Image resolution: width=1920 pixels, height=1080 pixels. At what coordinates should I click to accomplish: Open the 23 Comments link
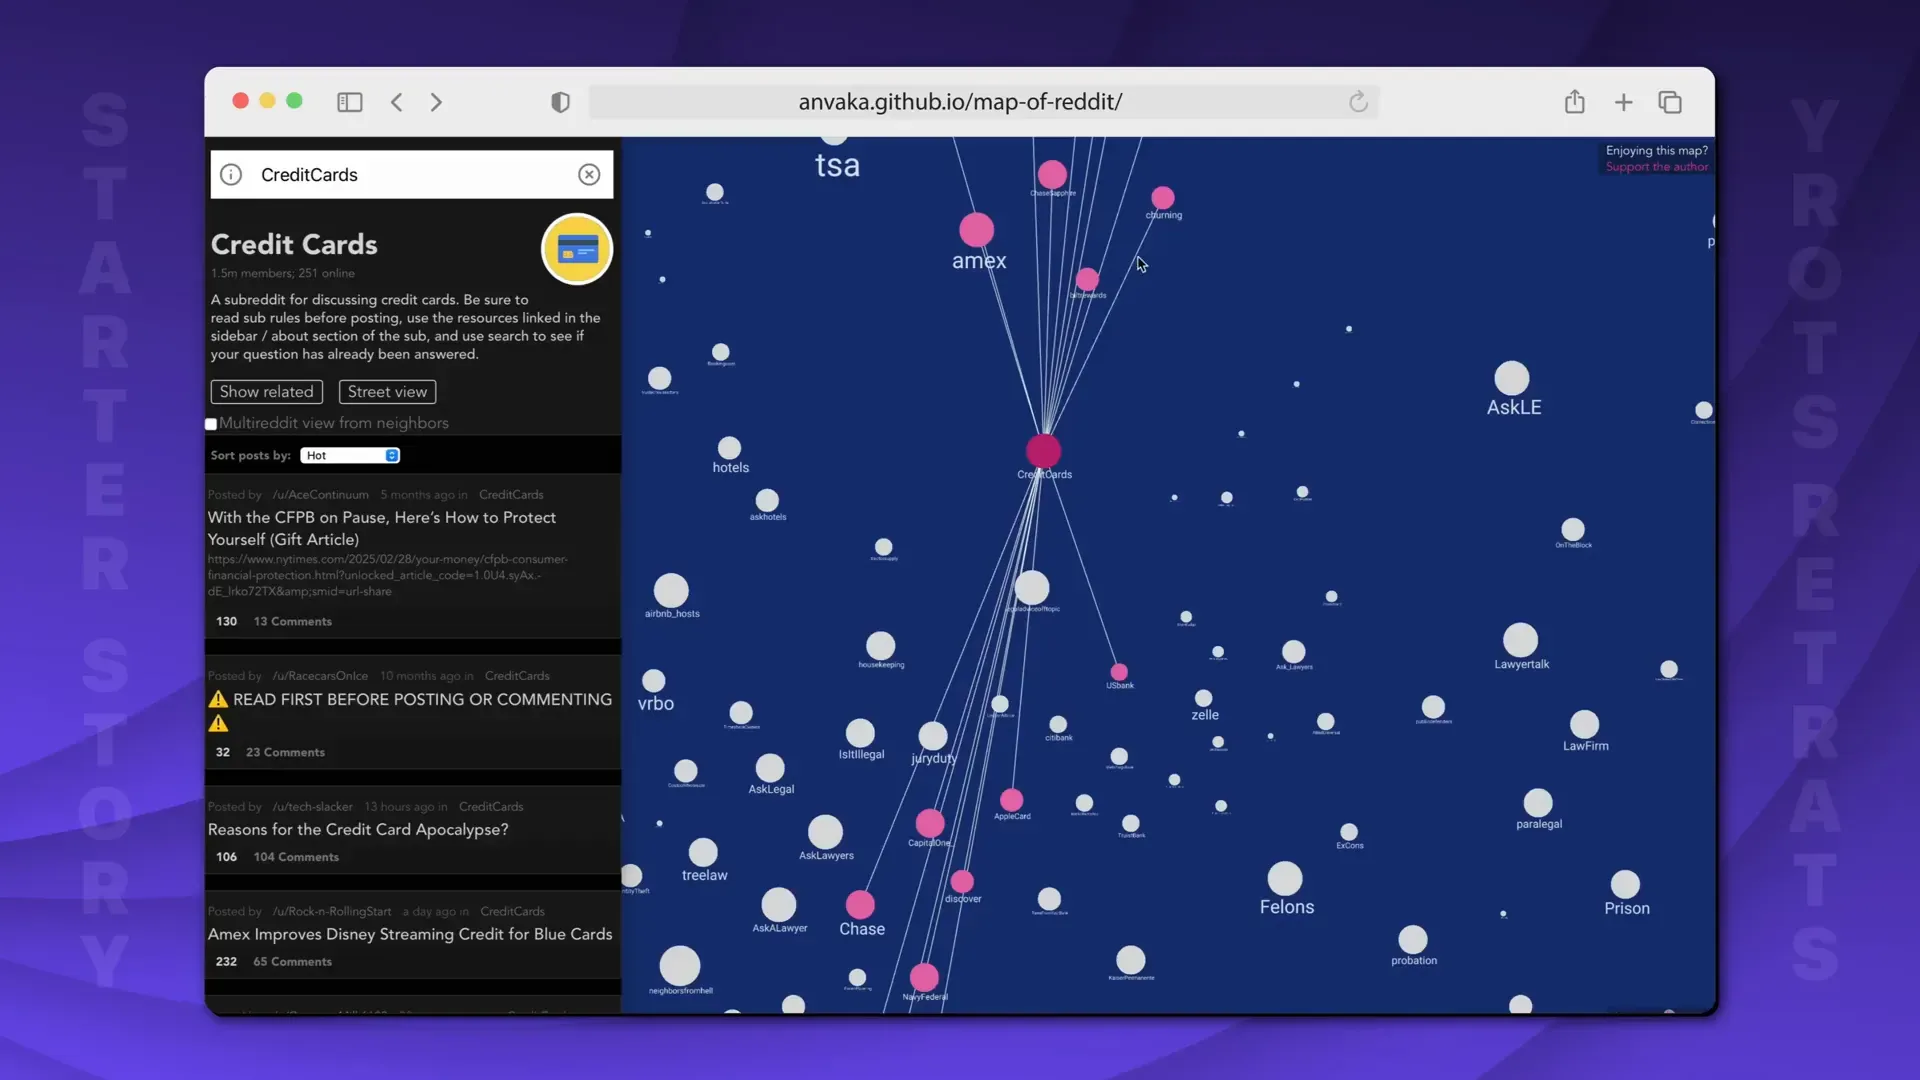tap(285, 753)
